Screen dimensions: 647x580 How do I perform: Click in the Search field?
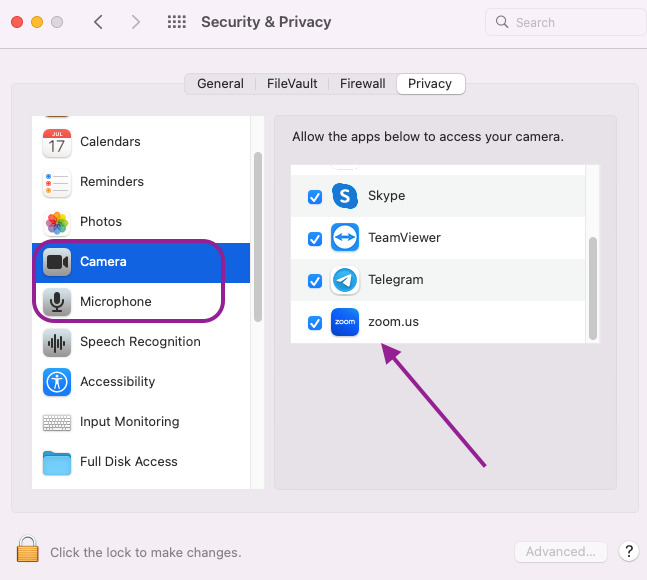tap(565, 22)
